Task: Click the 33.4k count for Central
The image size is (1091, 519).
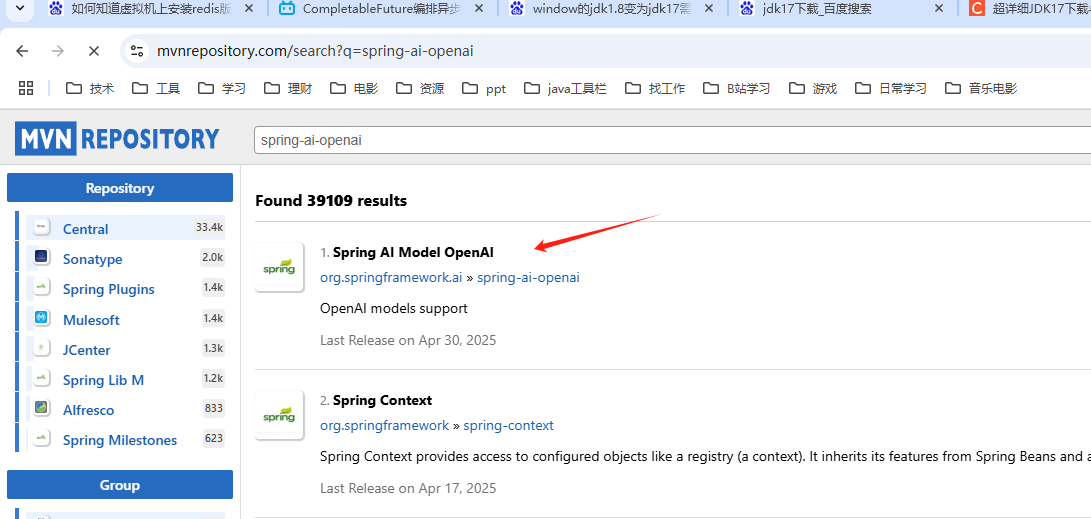Action: tap(209, 227)
